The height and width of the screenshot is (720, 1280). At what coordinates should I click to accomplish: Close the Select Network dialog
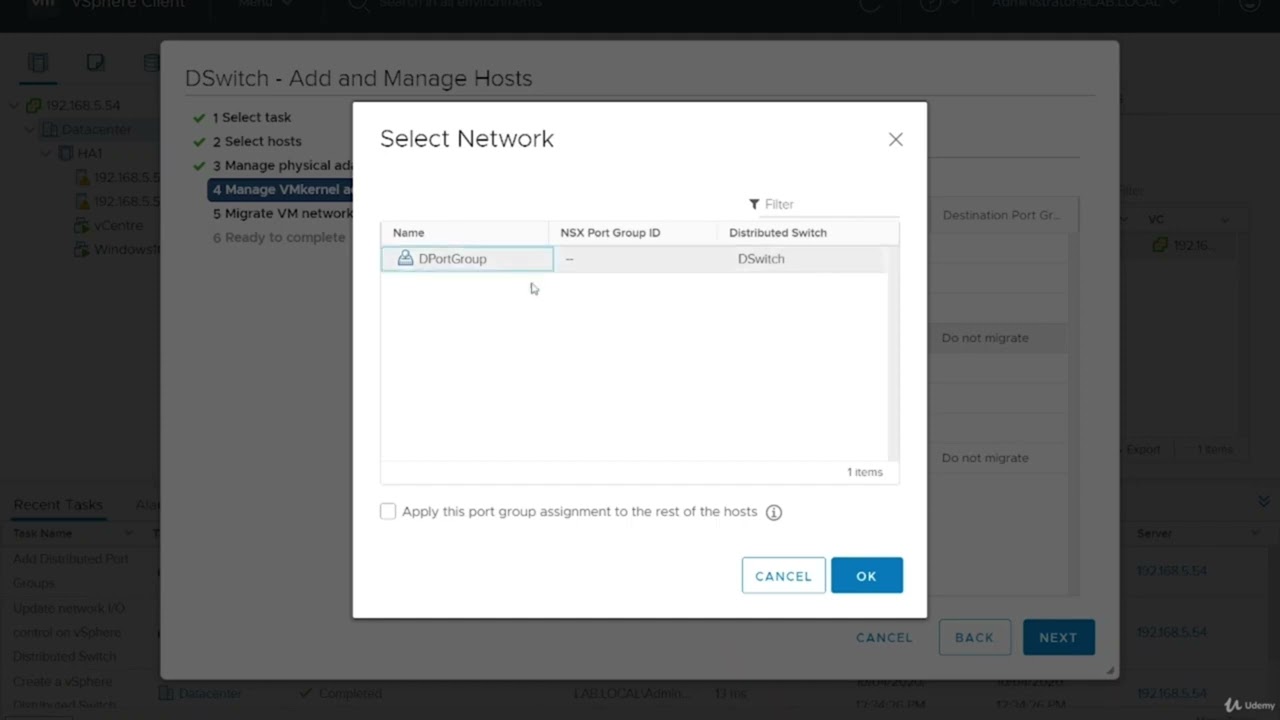click(895, 140)
